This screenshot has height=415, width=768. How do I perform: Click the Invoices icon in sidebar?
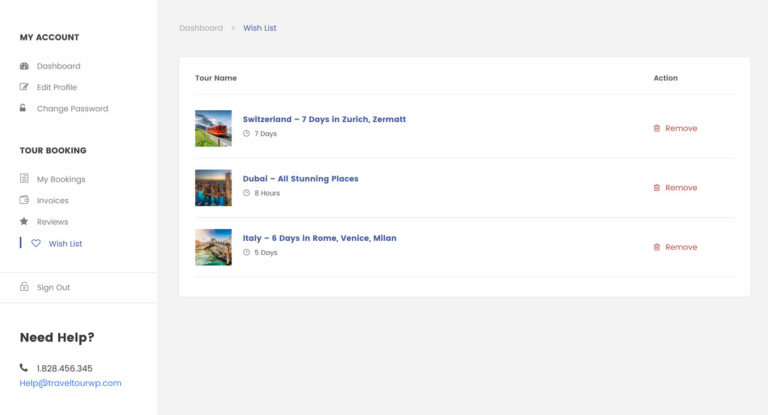tap(24, 200)
